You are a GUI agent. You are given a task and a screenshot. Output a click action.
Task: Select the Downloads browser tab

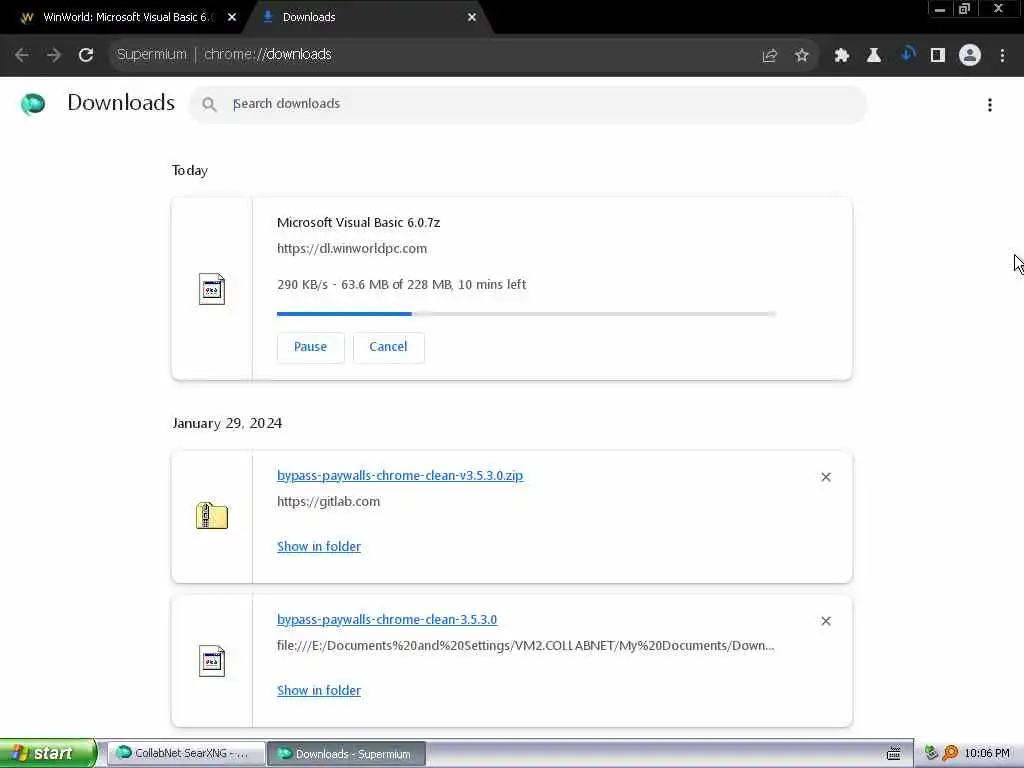point(366,18)
